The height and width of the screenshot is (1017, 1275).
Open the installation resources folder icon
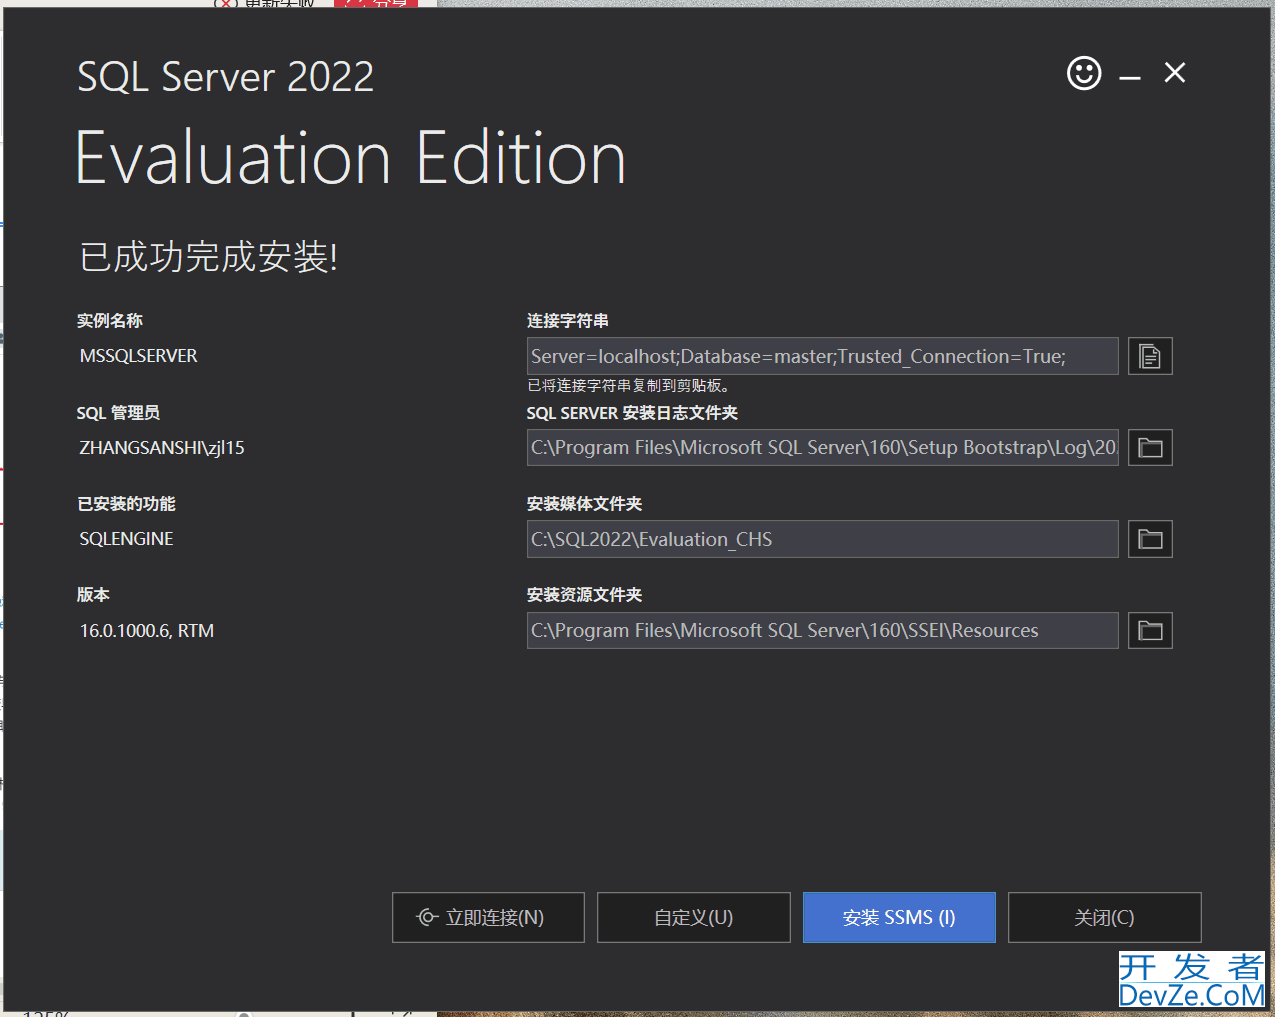coord(1150,631)
